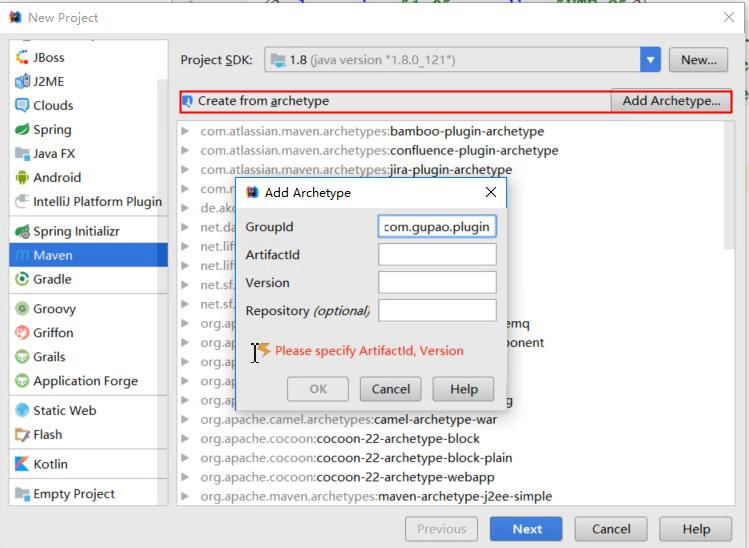
Task: Close the Add Archetype dialog
Action: (x=491, y=193)
